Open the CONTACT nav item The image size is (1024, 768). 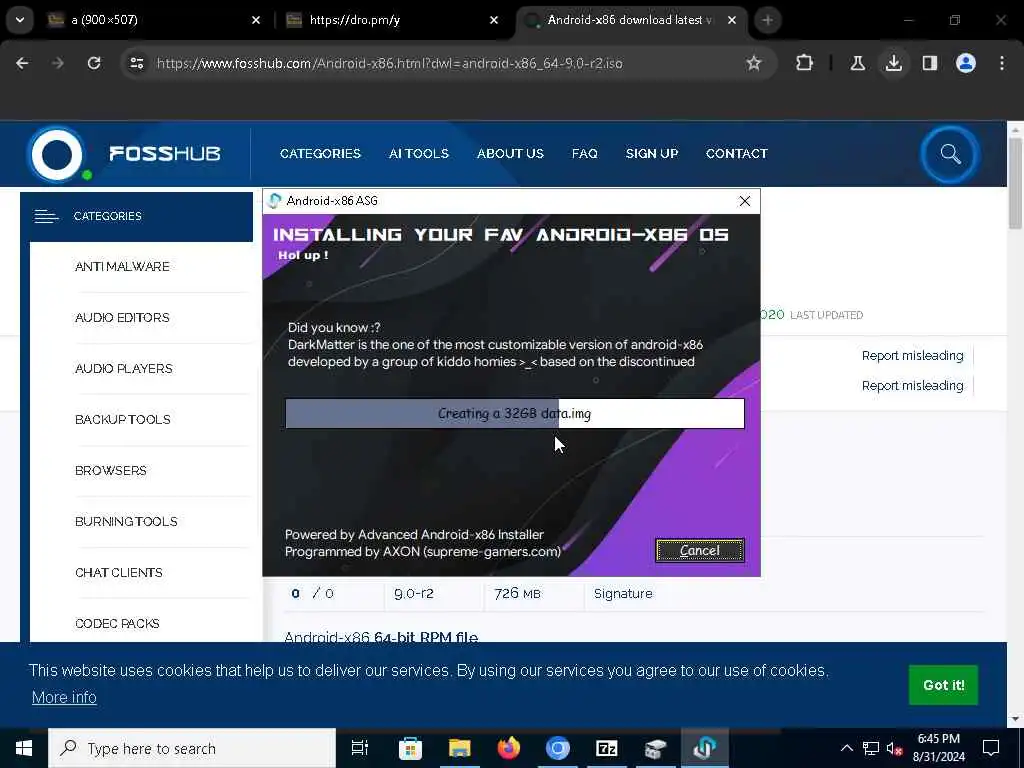[x=737, y=153]
